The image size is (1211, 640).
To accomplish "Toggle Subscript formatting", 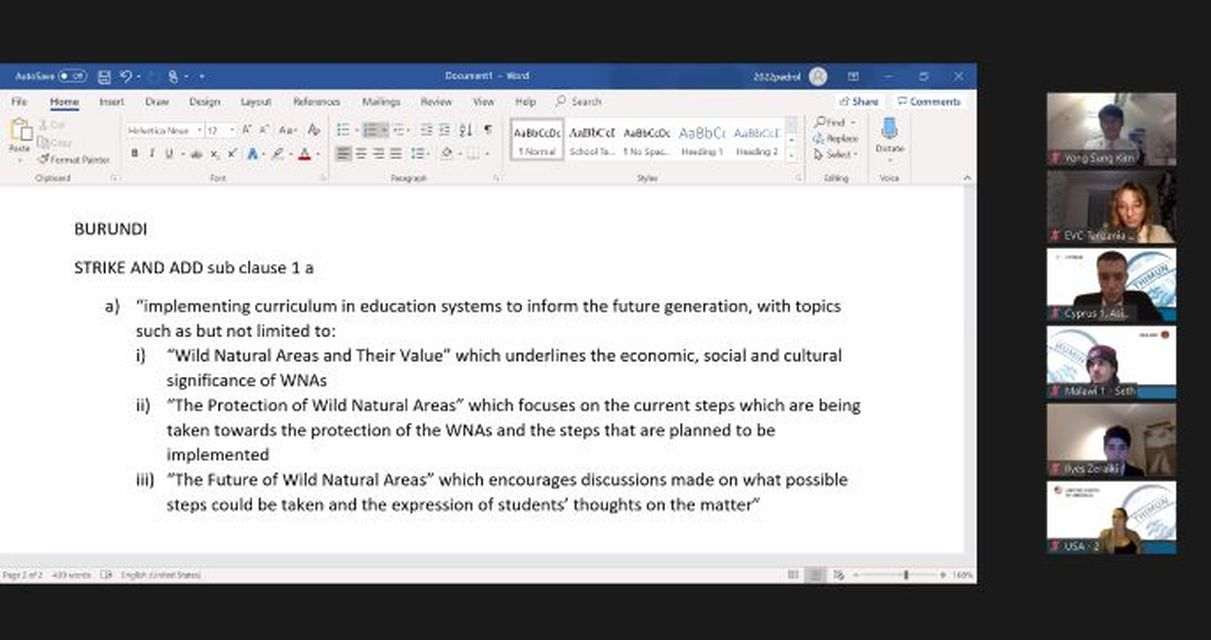I will [x=216, y=154].
